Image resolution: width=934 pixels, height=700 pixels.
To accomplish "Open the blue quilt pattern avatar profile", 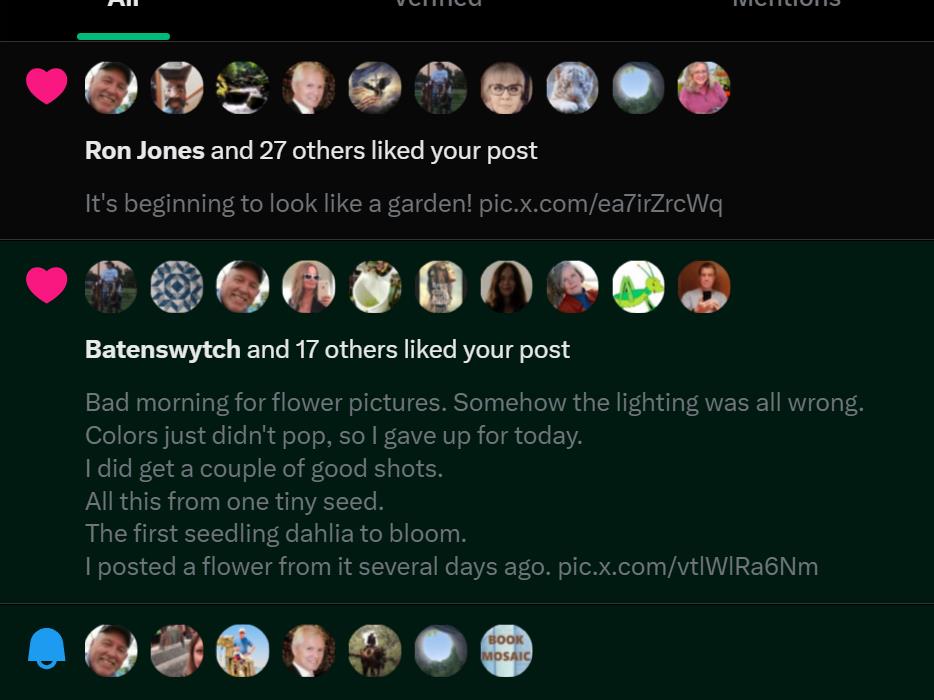I will point(177,287).
